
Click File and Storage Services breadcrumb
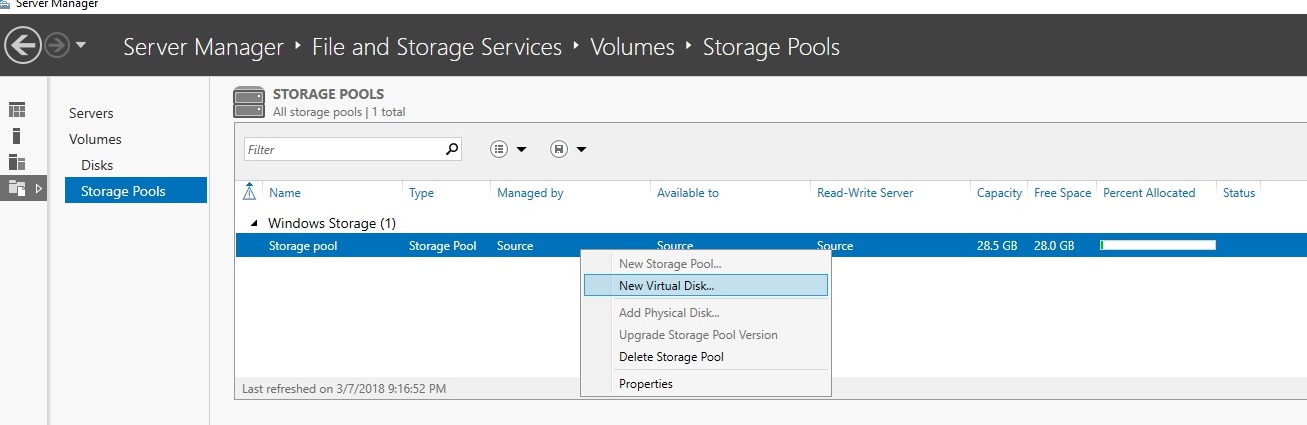pyautogui.click(x=437, y=47)
